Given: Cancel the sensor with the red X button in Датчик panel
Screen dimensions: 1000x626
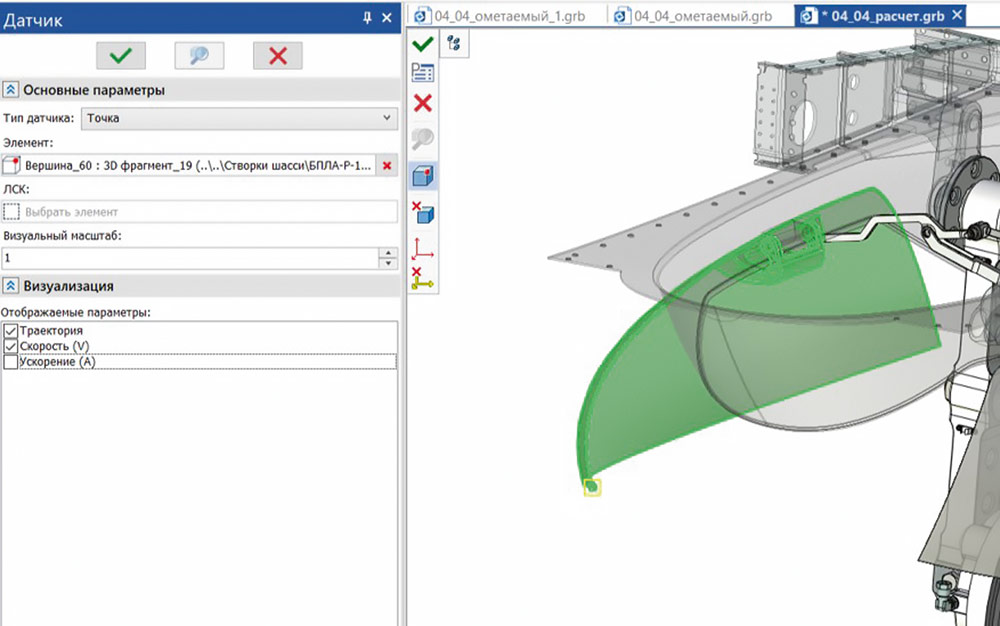Looking at the screenshot, I should tap(277, 55).
